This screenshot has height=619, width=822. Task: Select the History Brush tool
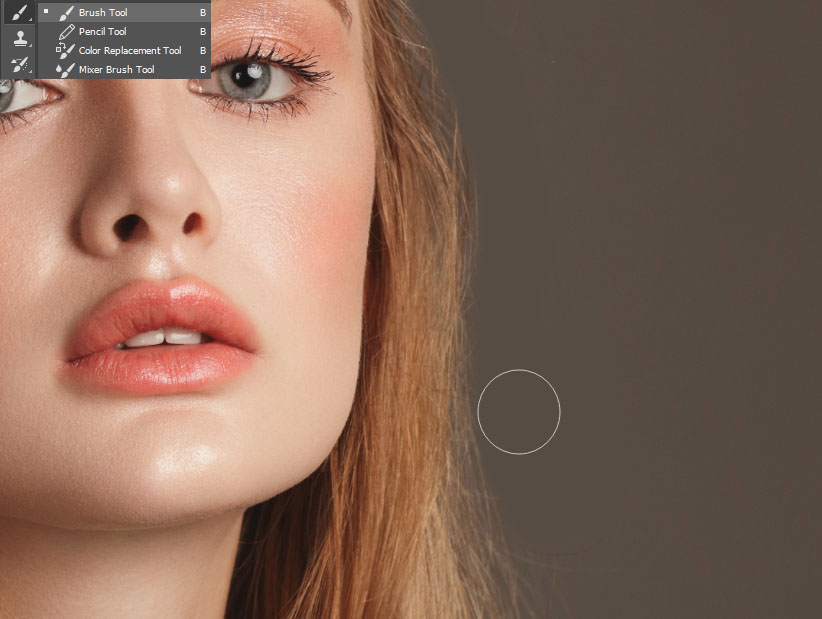click(x=18, y=64)
